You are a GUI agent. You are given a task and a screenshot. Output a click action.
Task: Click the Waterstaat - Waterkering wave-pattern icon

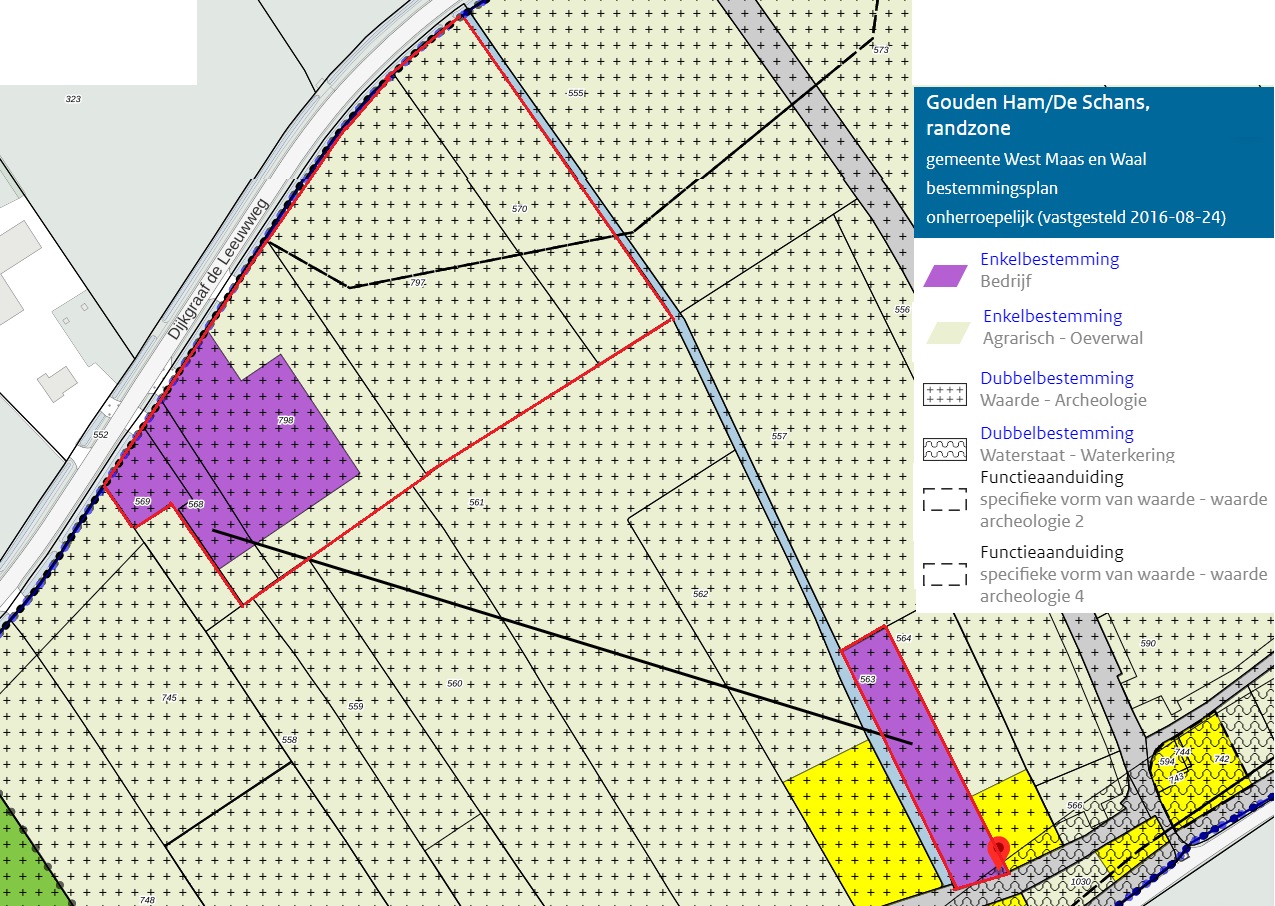(x=944, y=448)
